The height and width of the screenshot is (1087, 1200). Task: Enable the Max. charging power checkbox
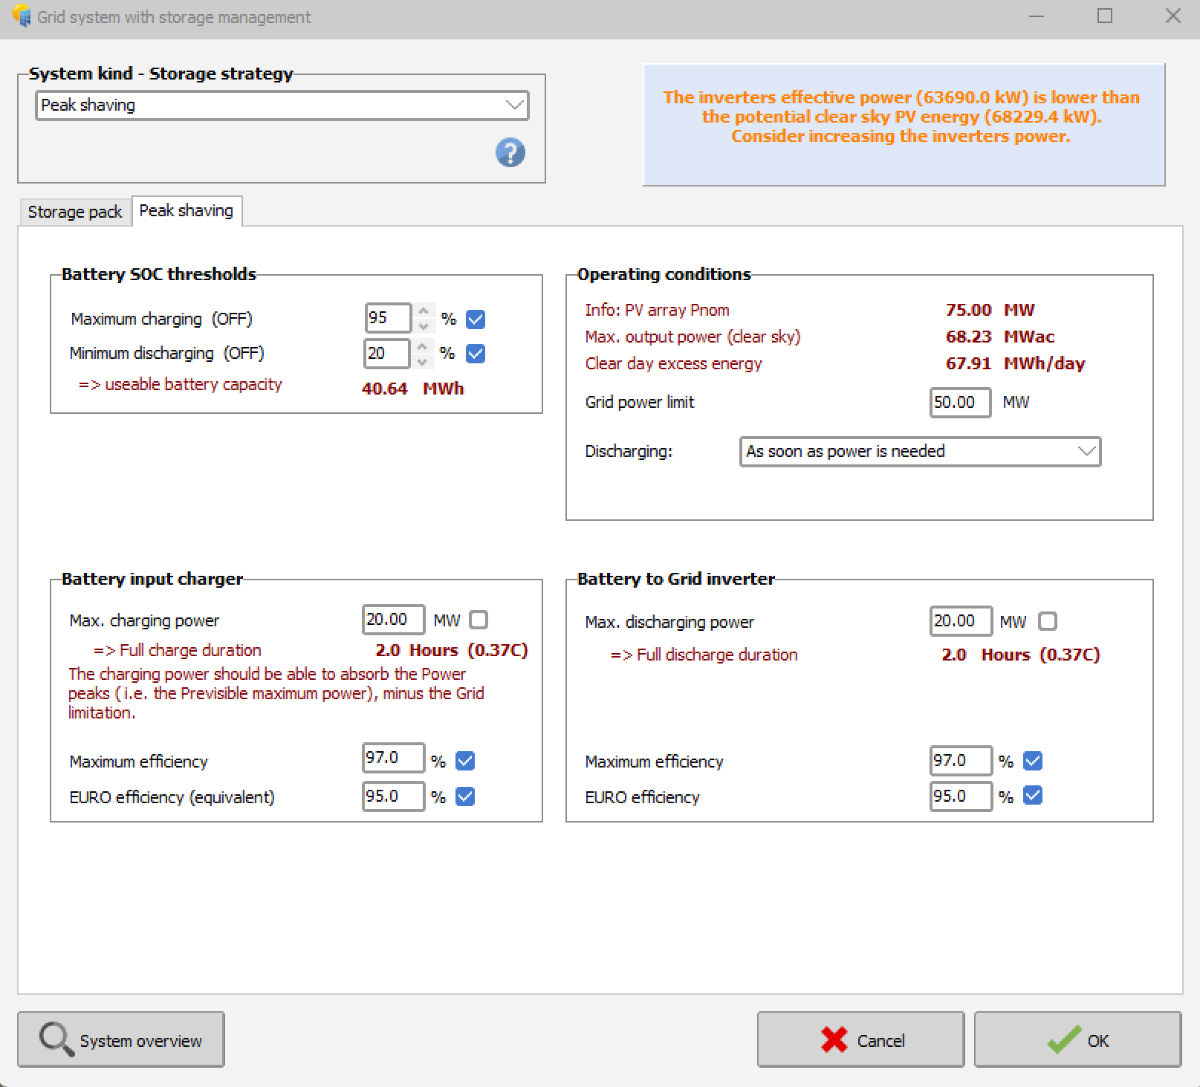click(x=479, y=620)
